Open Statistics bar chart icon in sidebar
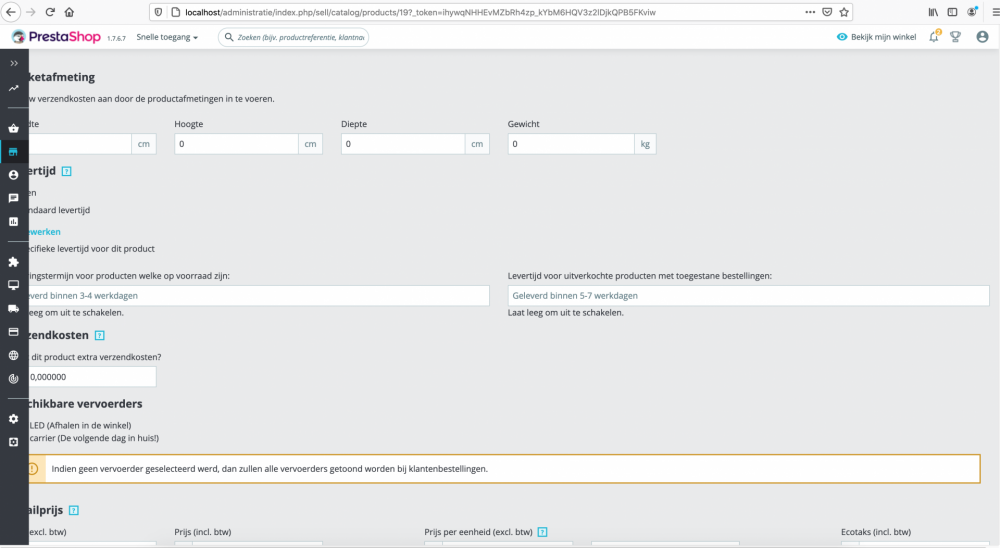Image resolution: width=1000 pixels, height=548 pixels. [13, 221]
